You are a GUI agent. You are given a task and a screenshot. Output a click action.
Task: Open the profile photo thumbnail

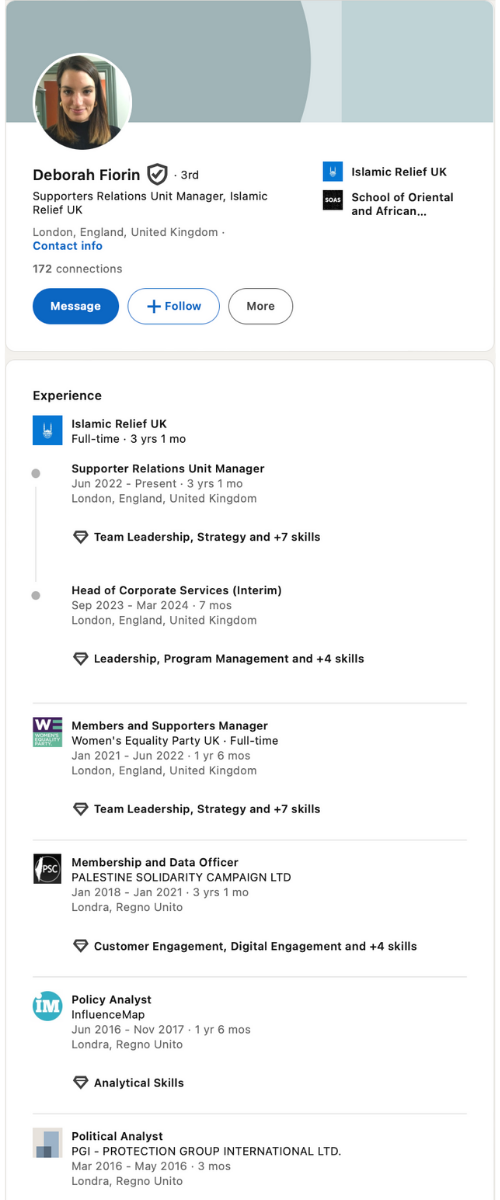[83, 102]
